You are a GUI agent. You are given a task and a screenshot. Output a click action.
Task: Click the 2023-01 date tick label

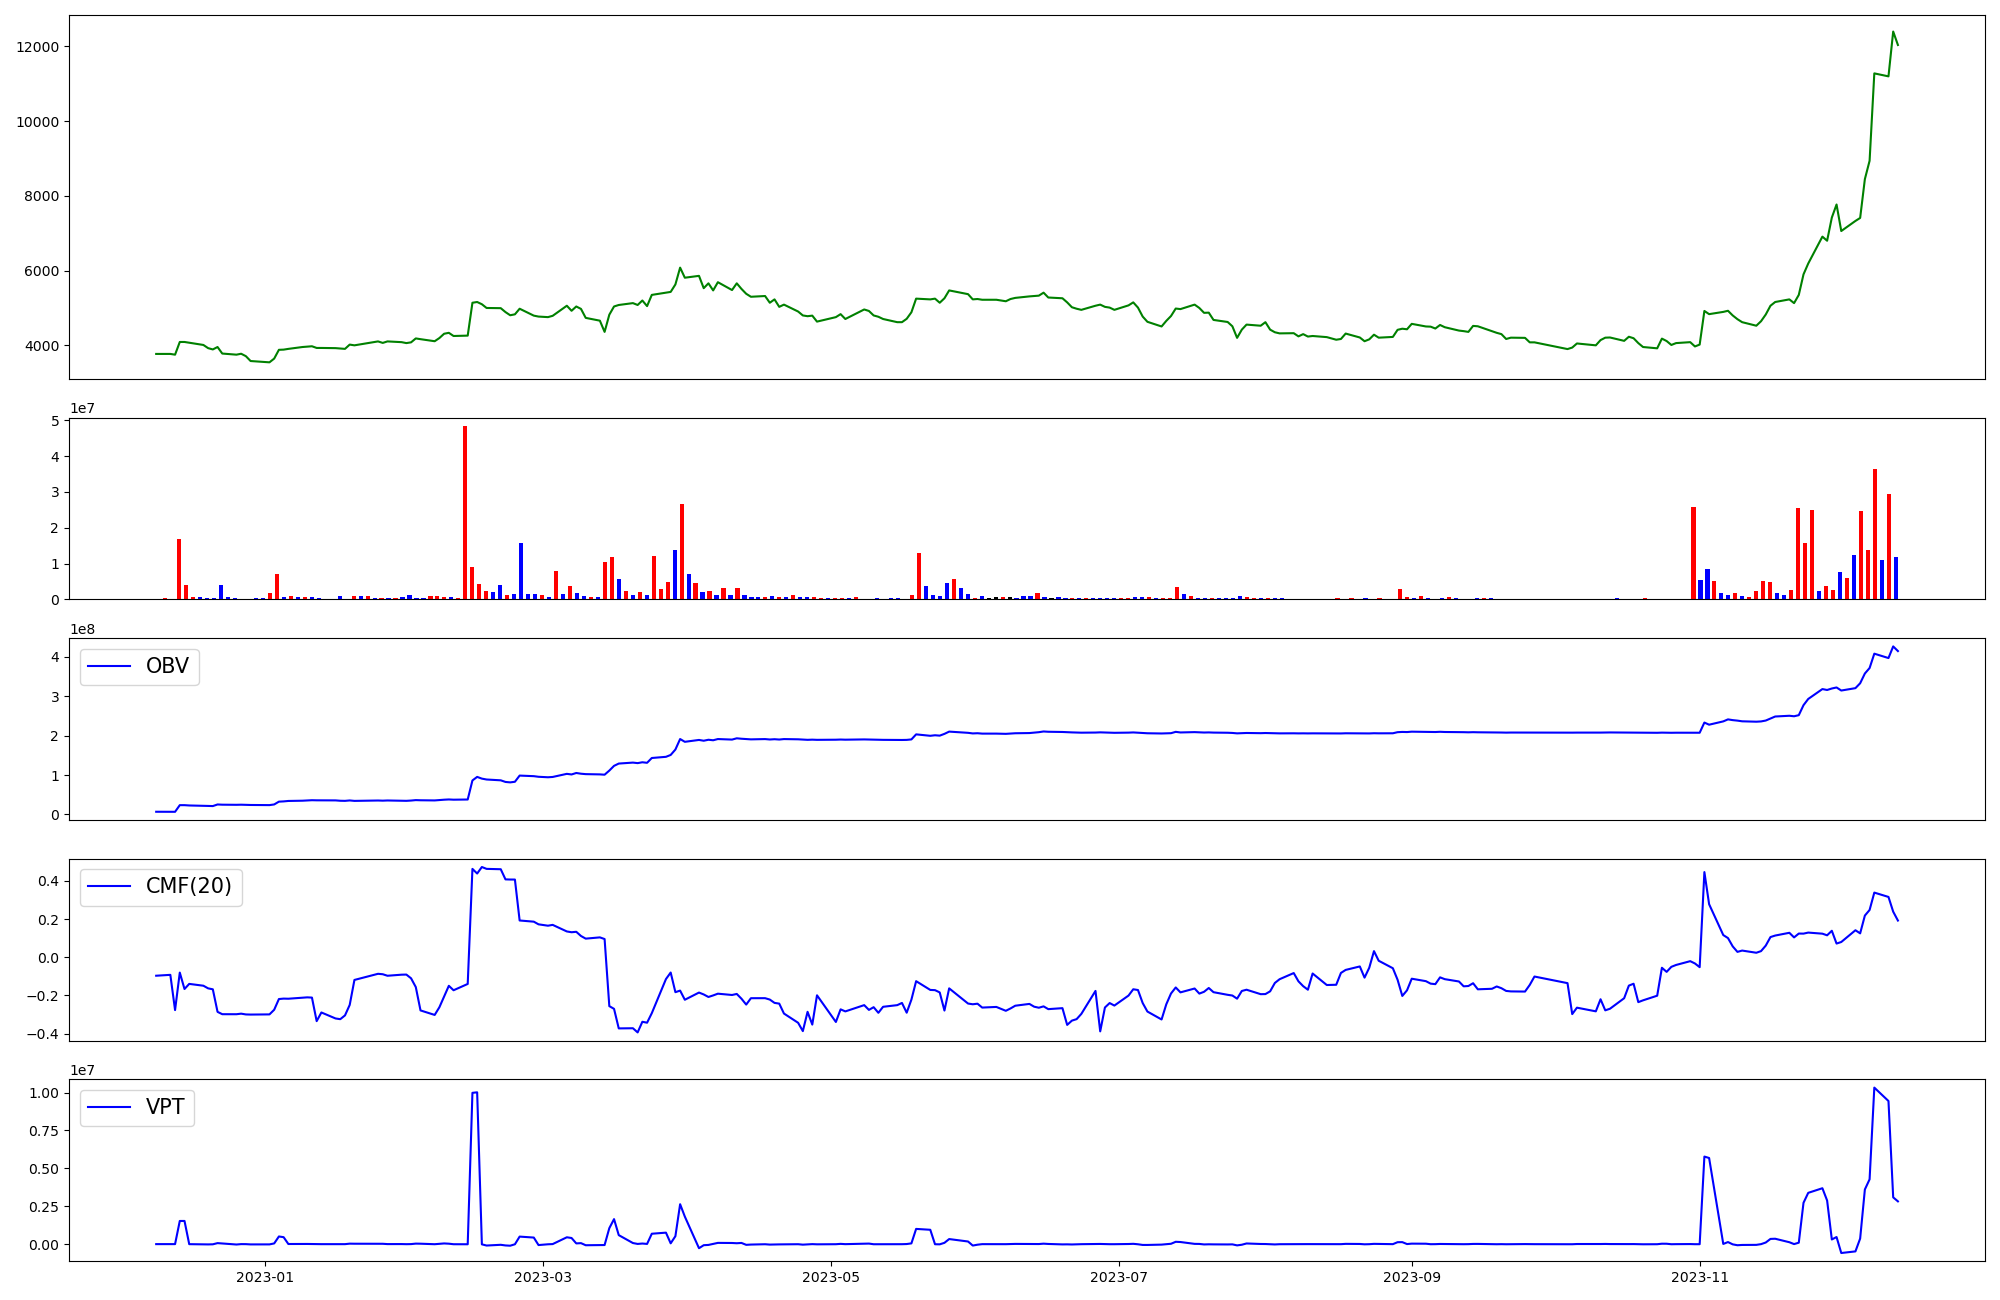[265, 1277]
